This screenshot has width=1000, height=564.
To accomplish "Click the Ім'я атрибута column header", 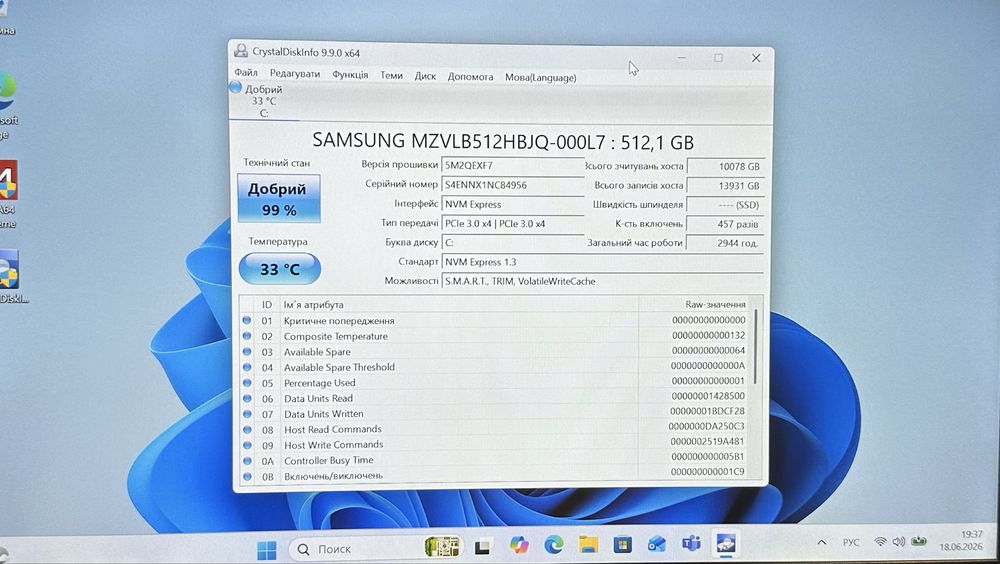I will [x=458, y=305].
